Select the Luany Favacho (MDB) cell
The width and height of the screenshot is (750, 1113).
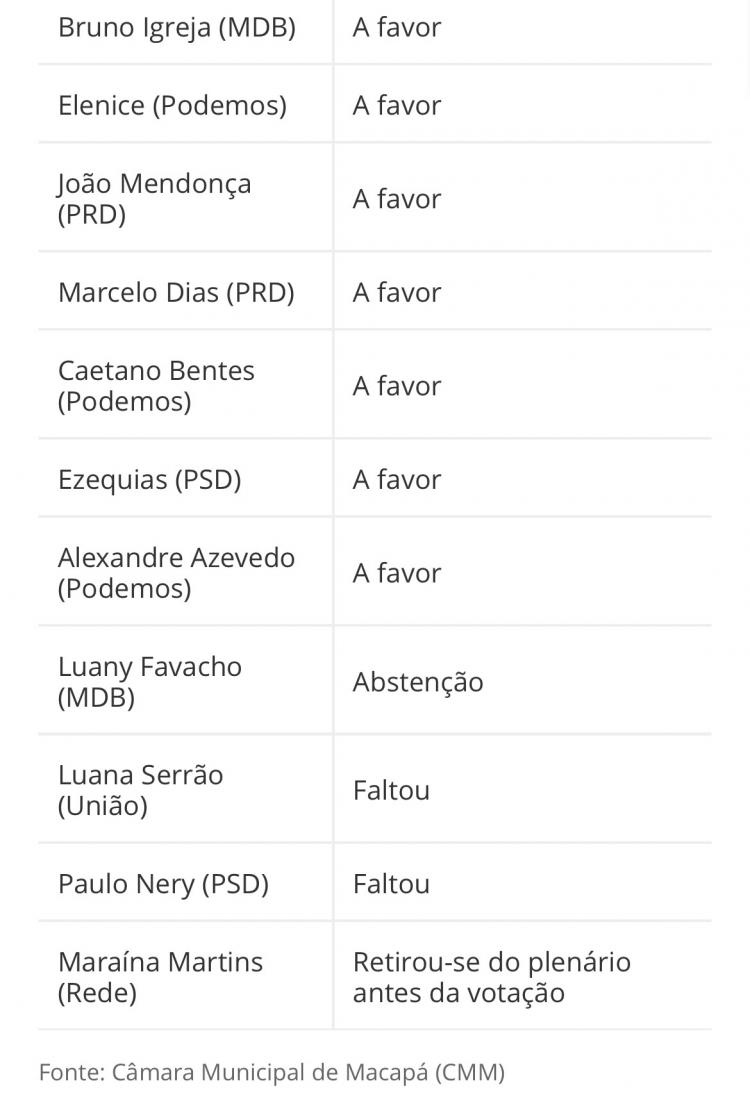[x=150, y=682]
